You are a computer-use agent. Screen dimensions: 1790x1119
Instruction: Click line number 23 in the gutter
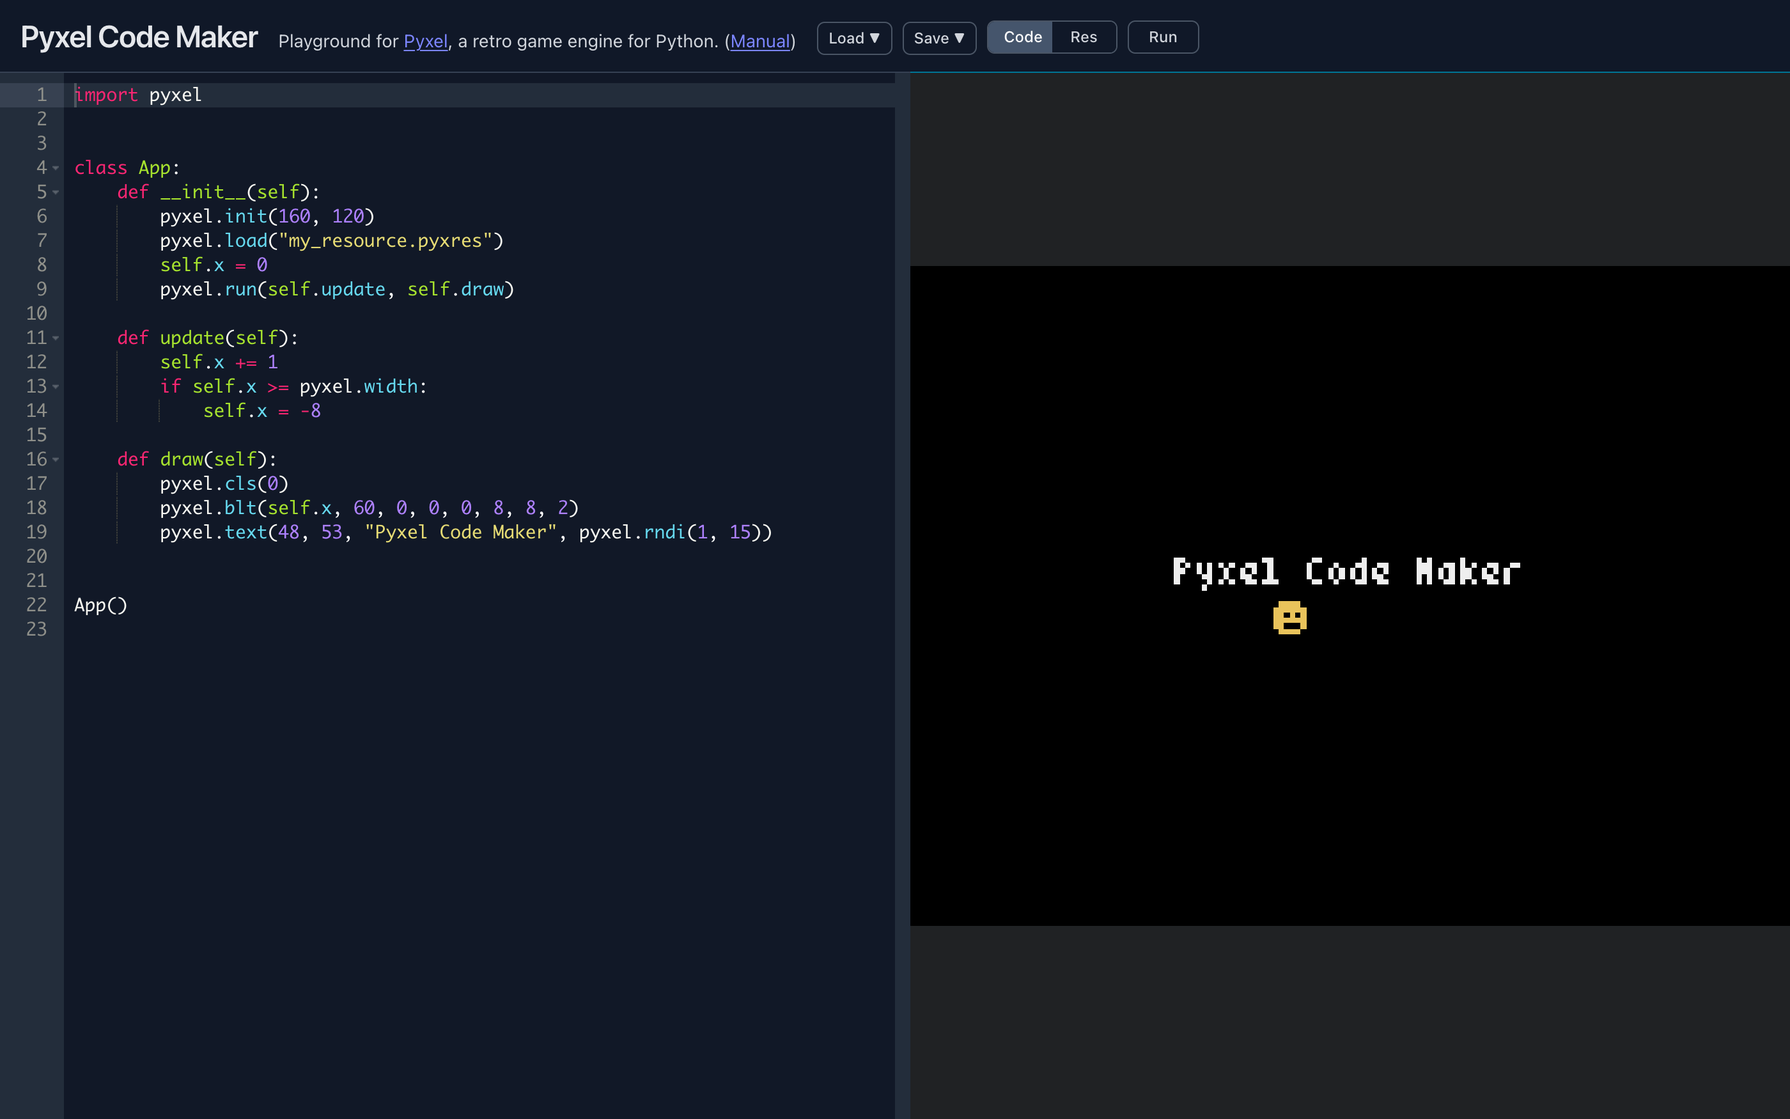point(37,629)
